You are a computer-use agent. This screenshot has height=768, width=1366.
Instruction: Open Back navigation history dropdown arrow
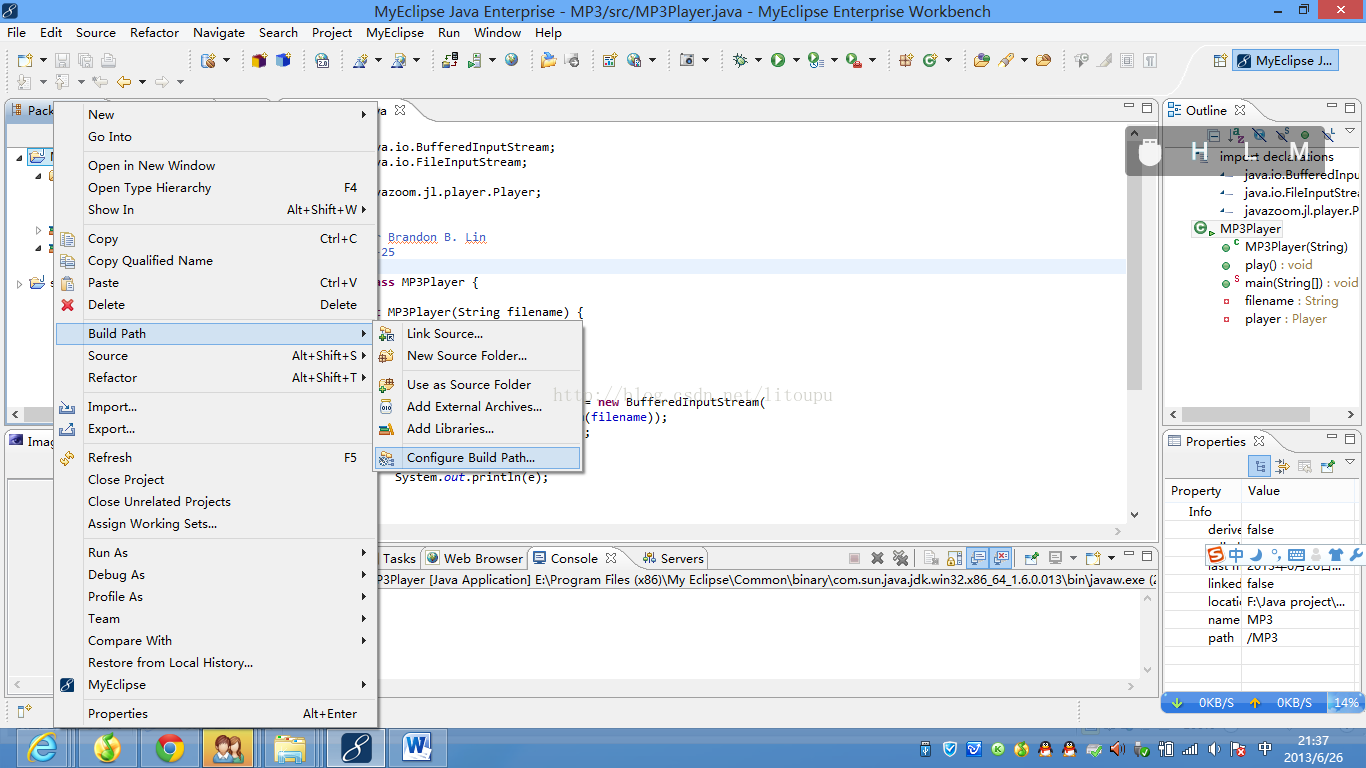(x=142, y=83)
